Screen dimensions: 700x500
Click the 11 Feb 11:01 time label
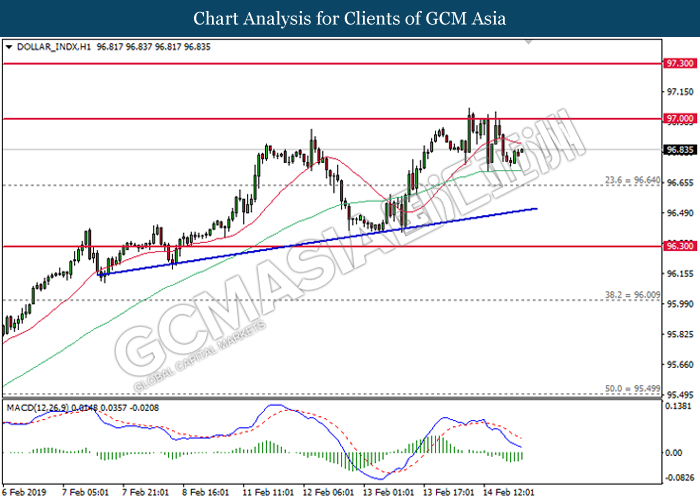click(268, 492)
